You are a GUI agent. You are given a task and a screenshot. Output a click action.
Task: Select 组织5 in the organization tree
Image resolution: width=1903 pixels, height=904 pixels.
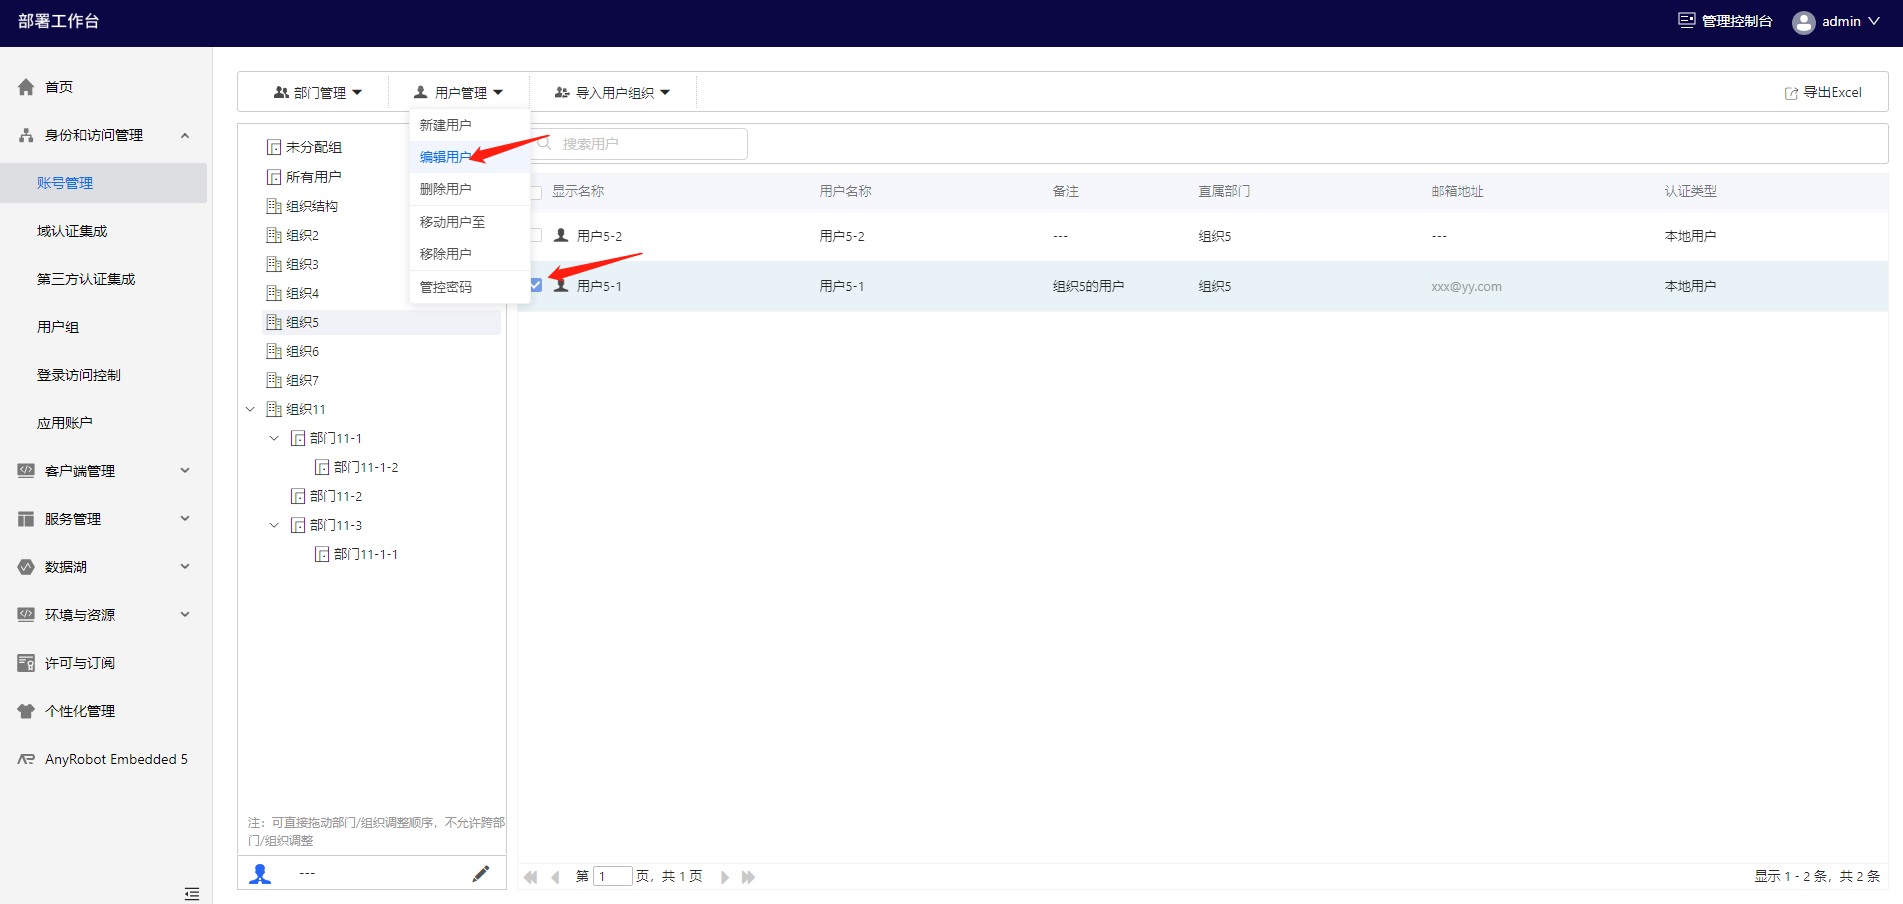[x=381, y=322]
